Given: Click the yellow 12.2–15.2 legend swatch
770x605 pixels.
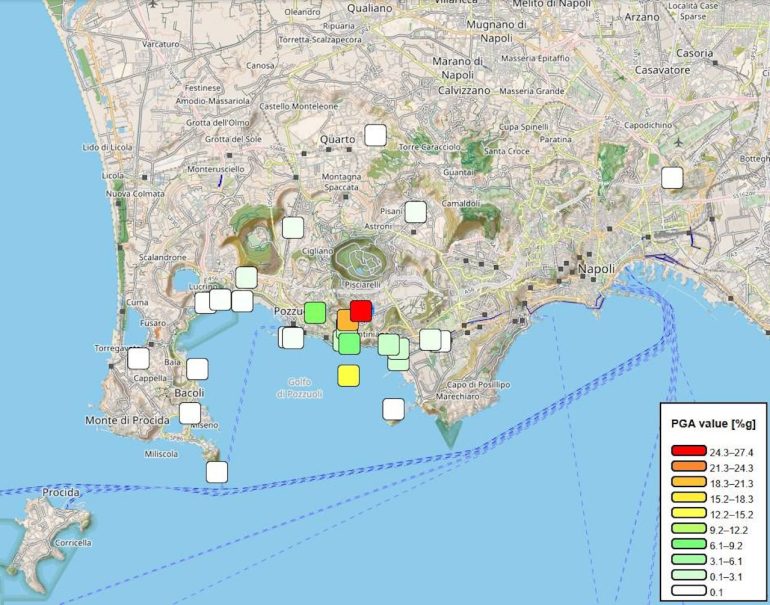Looking at the screenshot, I should point(688,514).
